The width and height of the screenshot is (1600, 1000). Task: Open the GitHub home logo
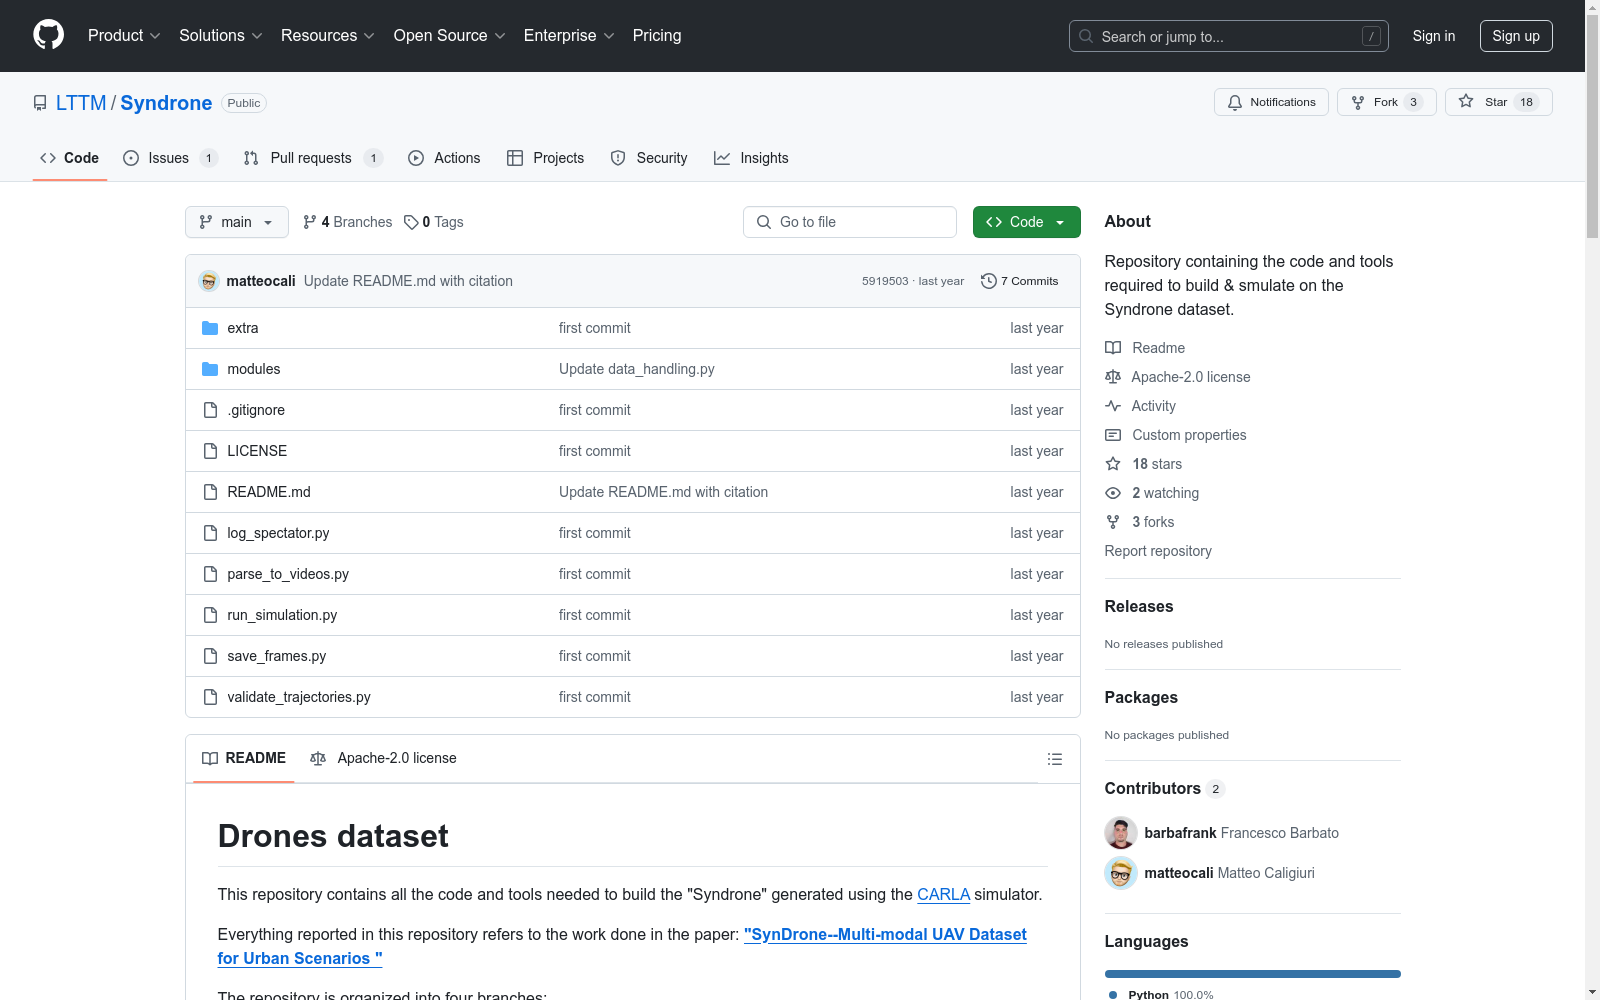coord(48,35)
